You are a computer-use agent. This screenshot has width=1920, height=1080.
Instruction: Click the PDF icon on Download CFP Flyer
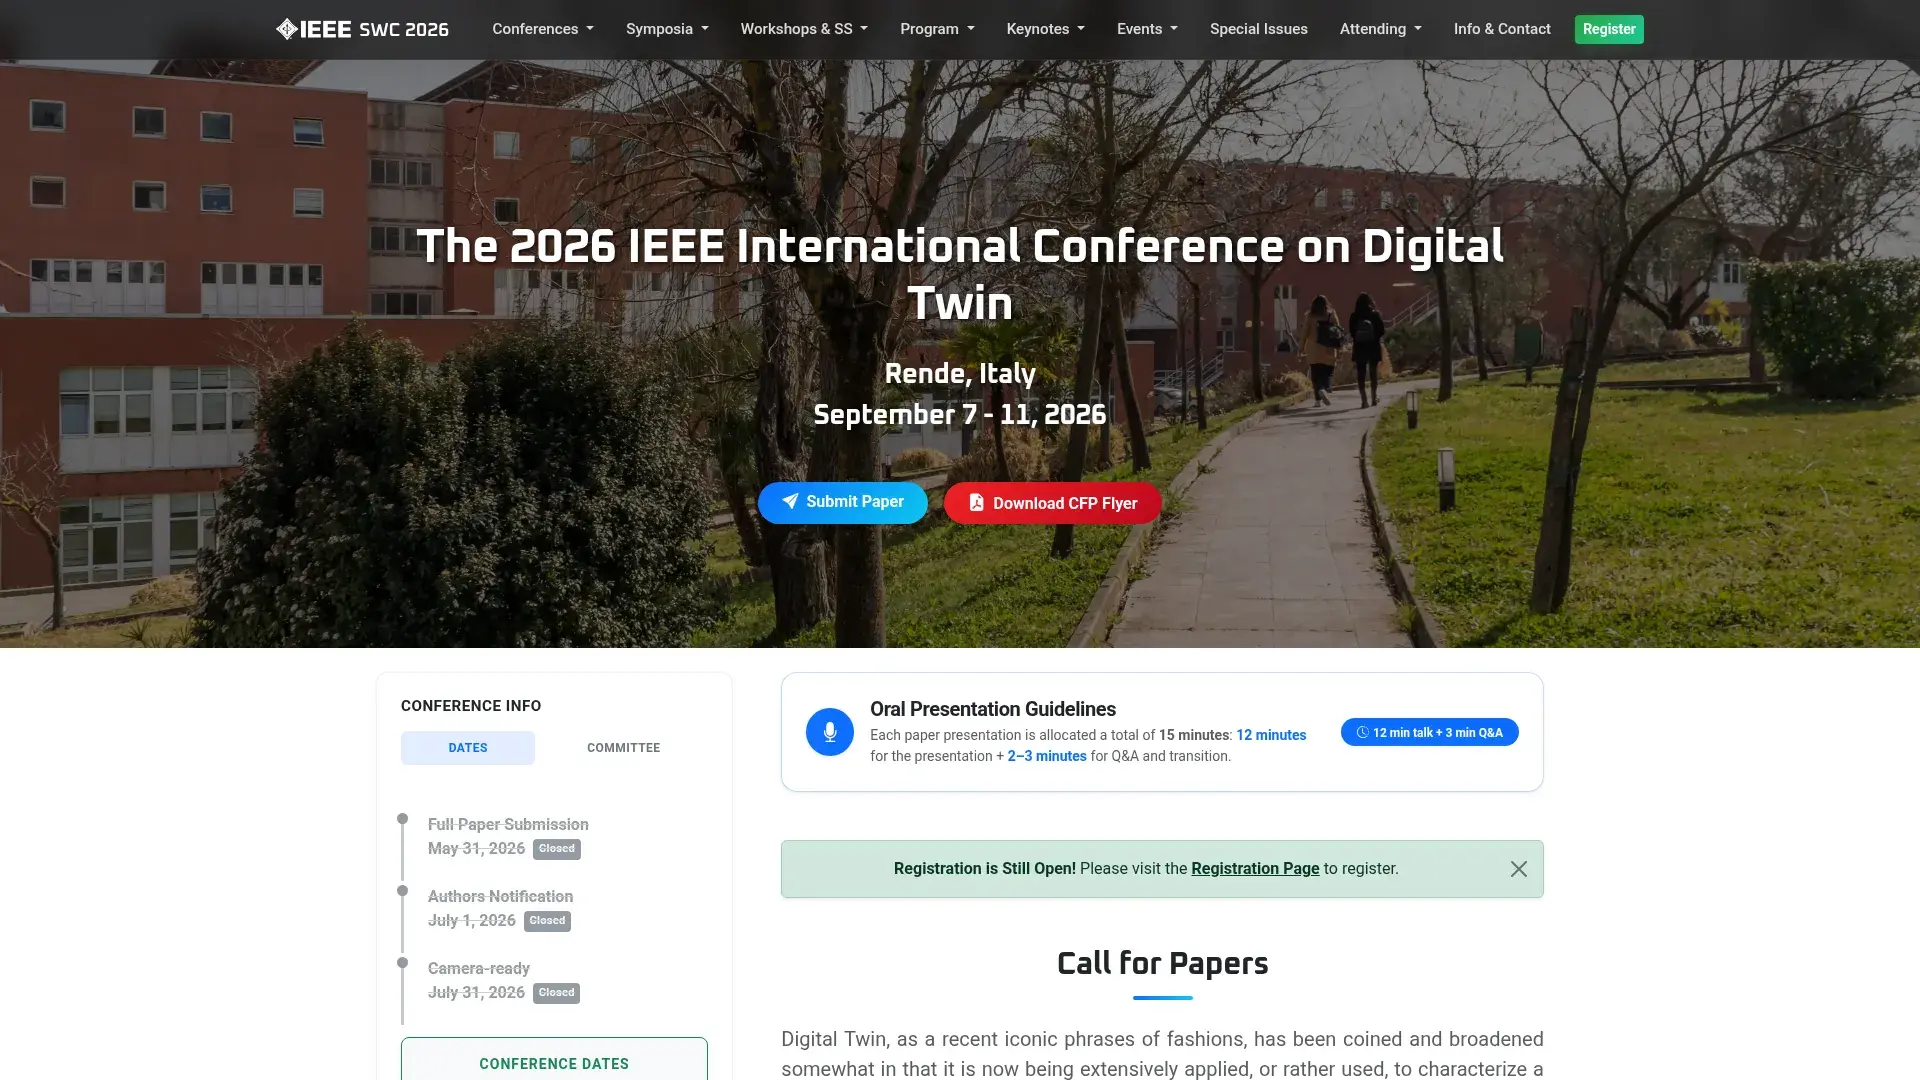pyautogui.click(x=977, y=503)
